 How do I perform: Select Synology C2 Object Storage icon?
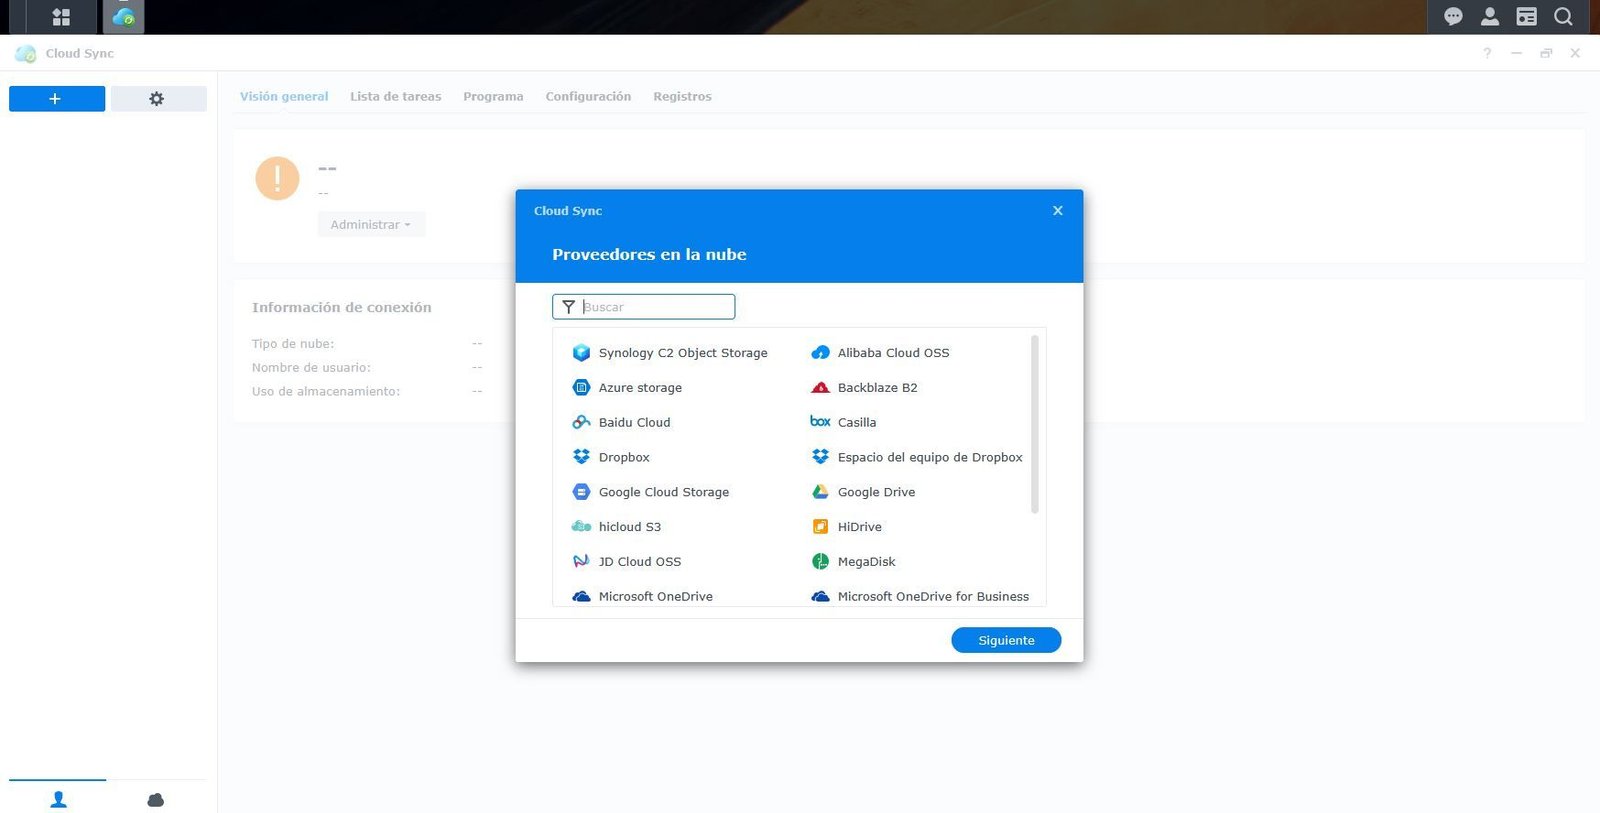click(x=581, y=353)
